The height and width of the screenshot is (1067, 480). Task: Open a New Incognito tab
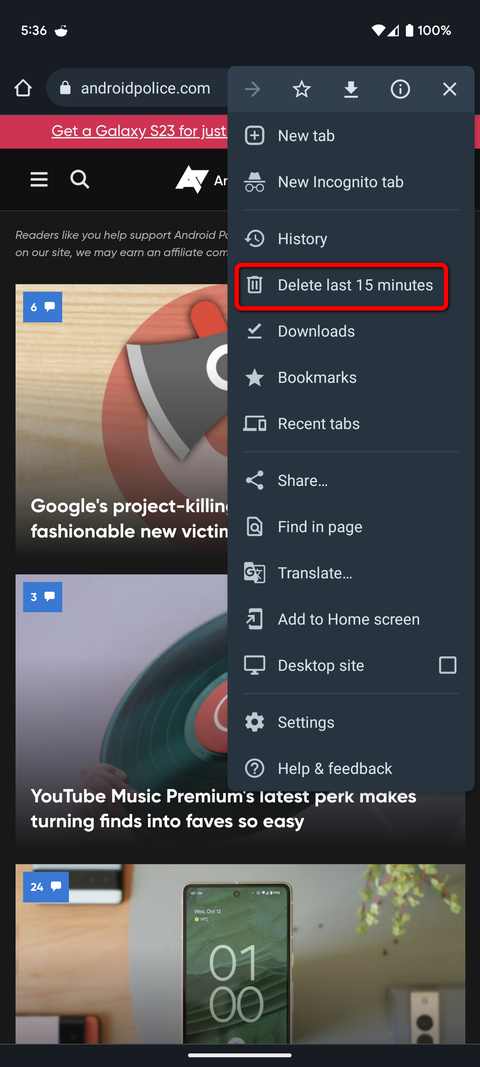point(351,182)
